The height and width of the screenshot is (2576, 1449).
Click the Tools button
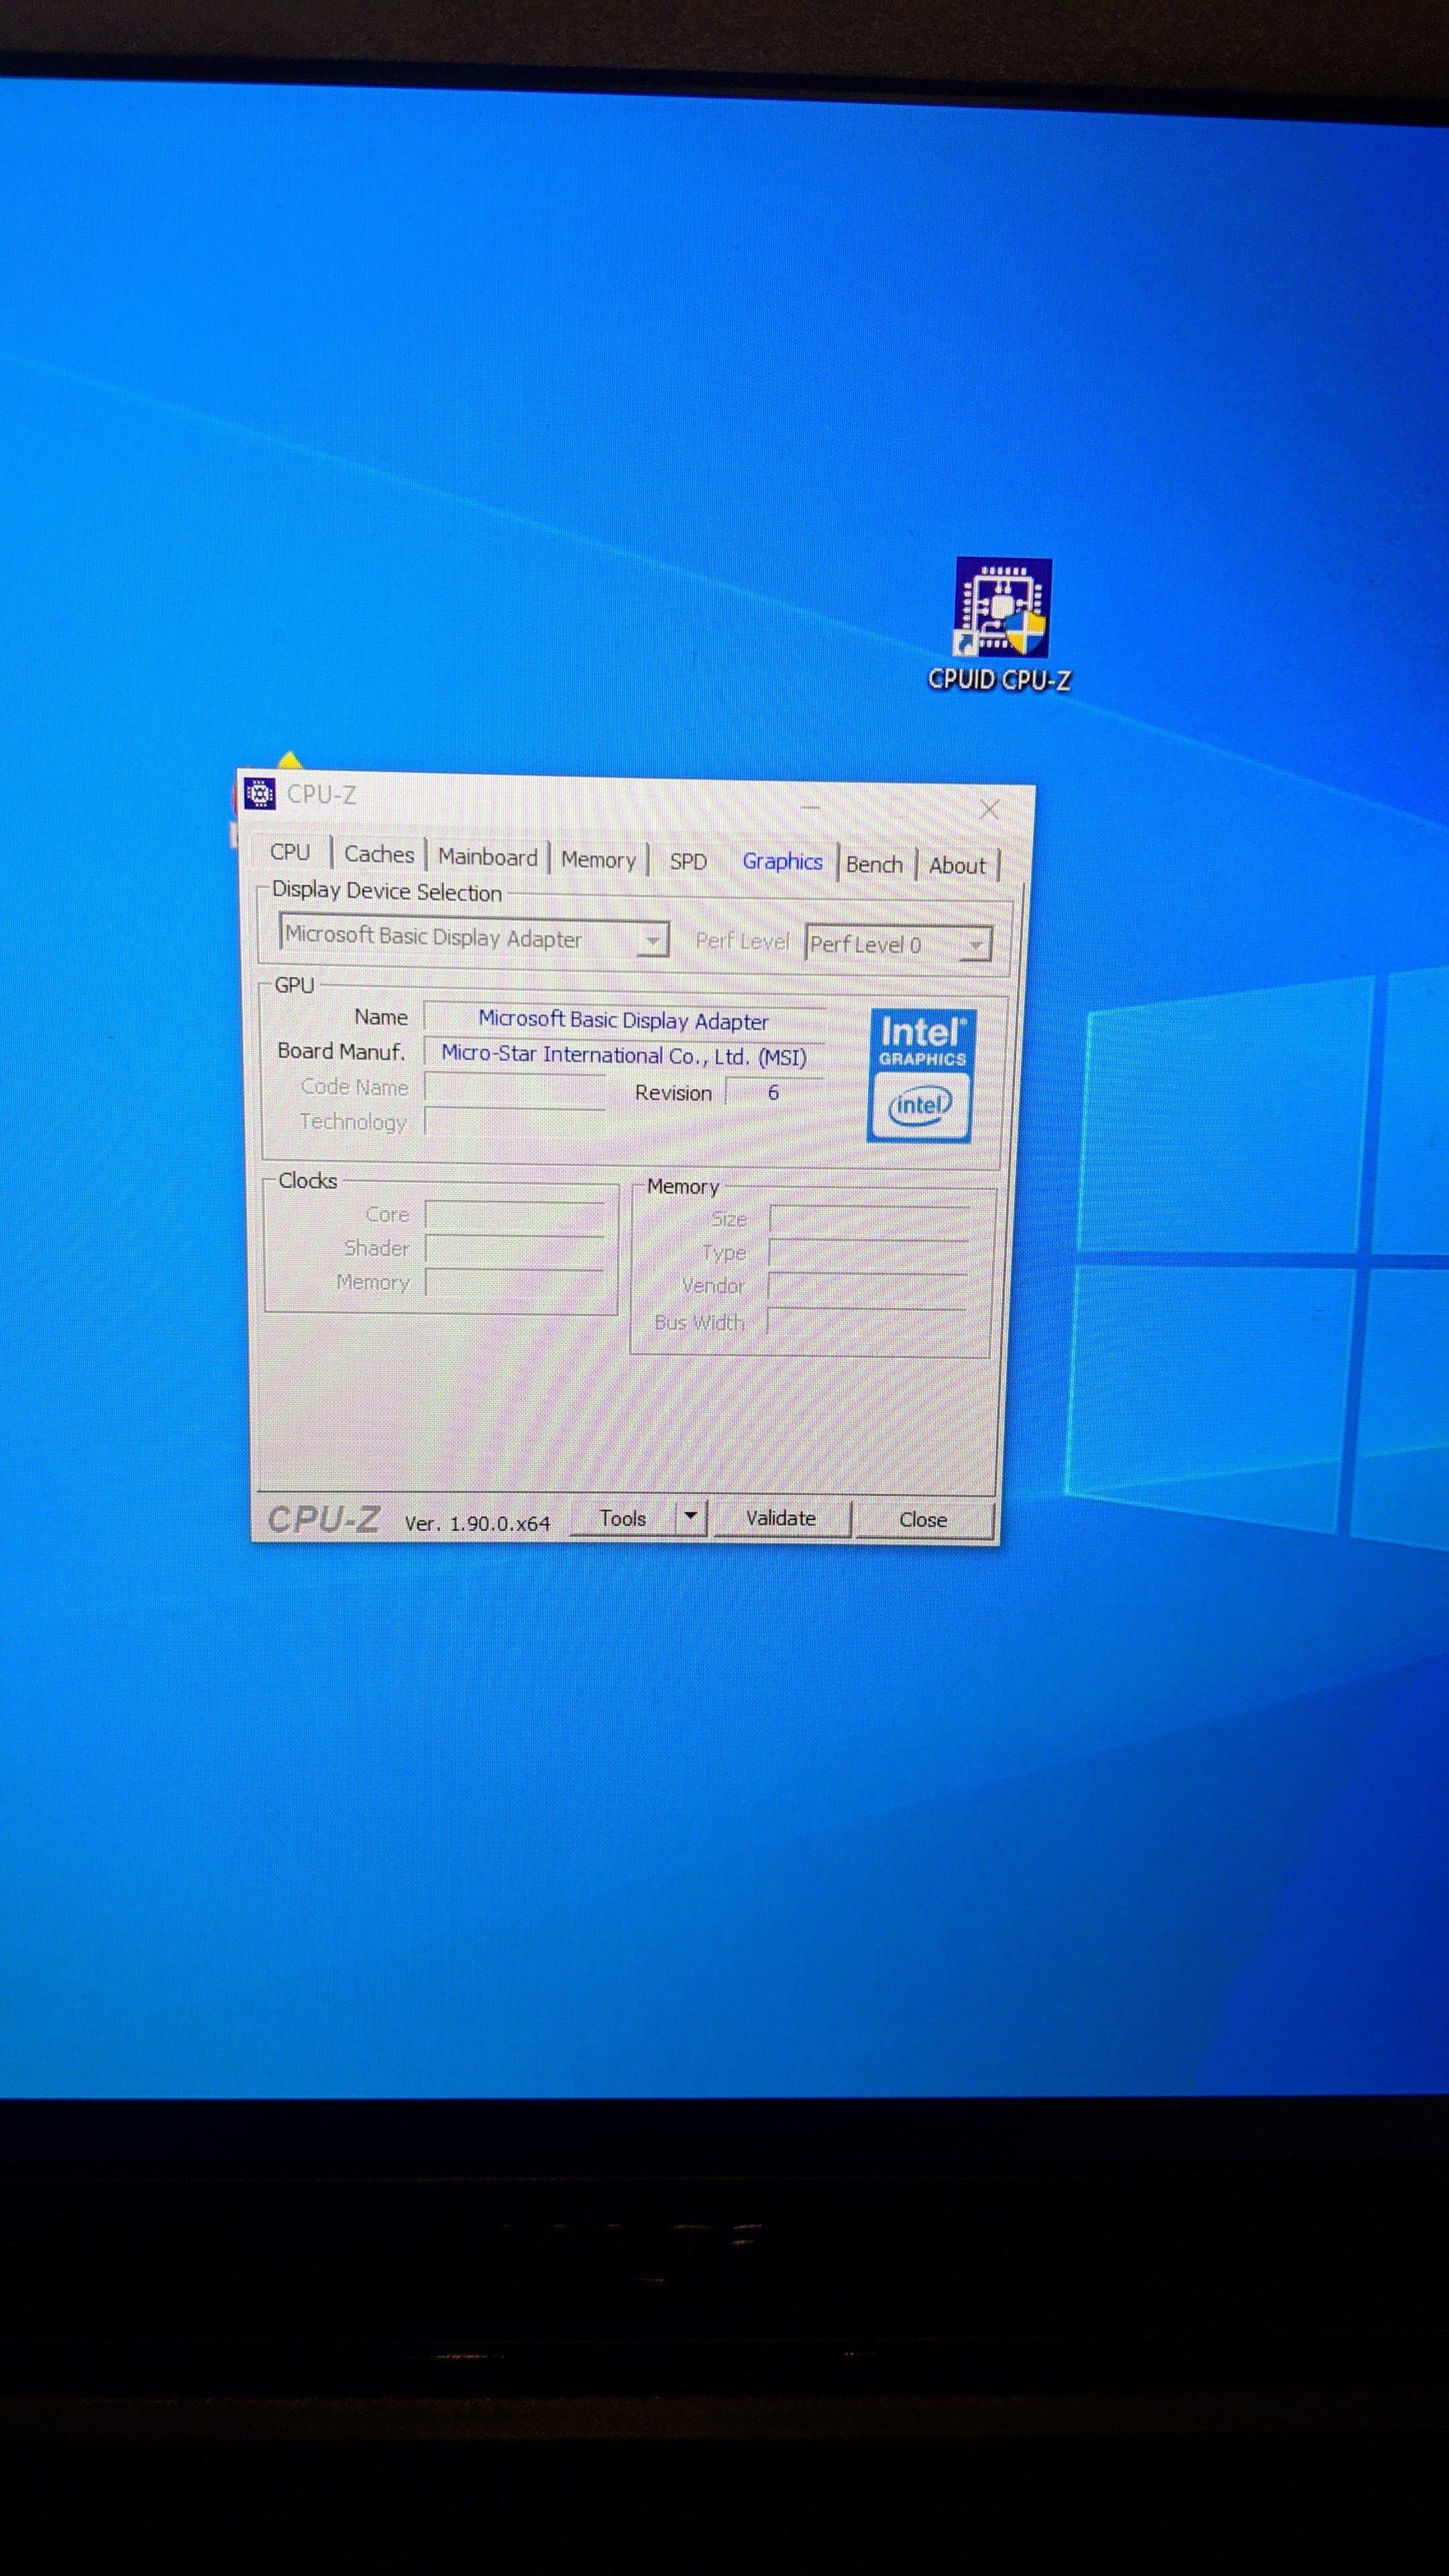pos(623,1518)
